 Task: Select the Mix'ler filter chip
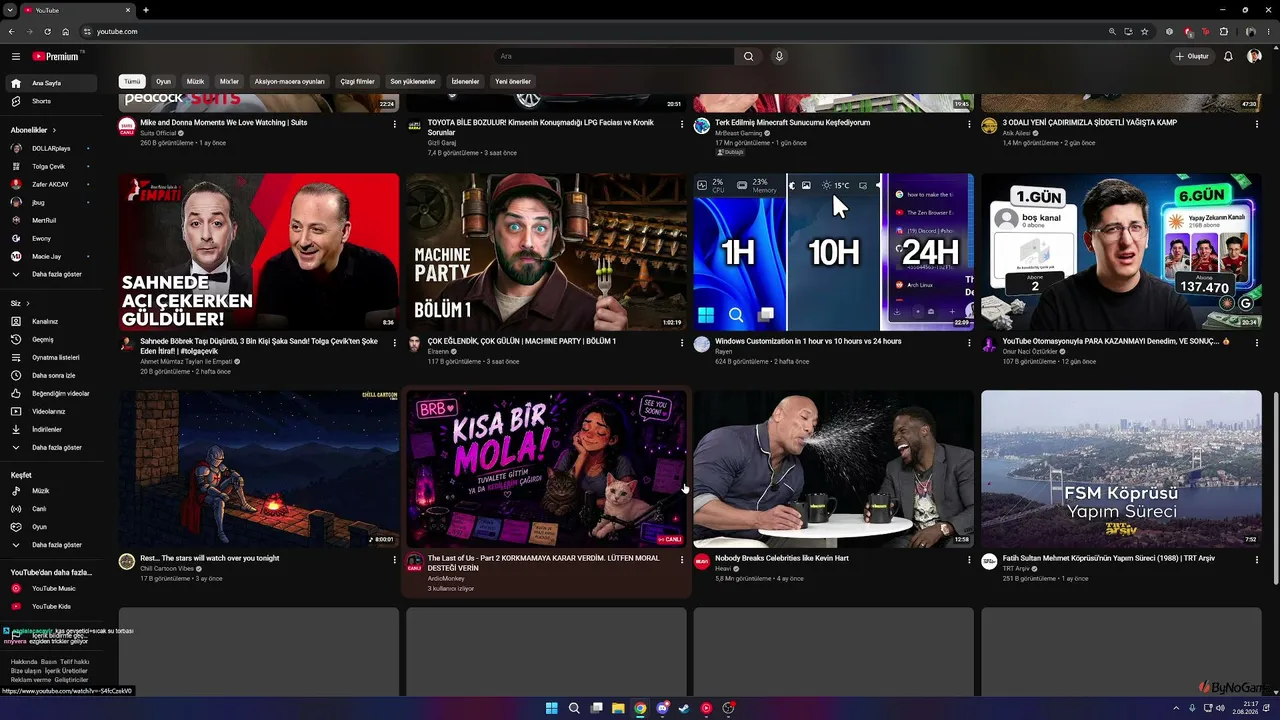pyautogui.click(x=229, y=81)
